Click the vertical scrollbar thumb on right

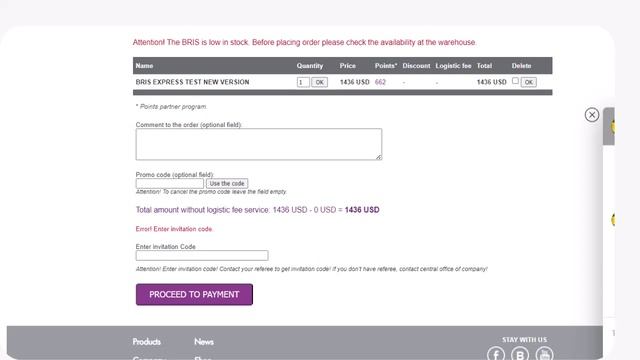(x=609, y=126)
